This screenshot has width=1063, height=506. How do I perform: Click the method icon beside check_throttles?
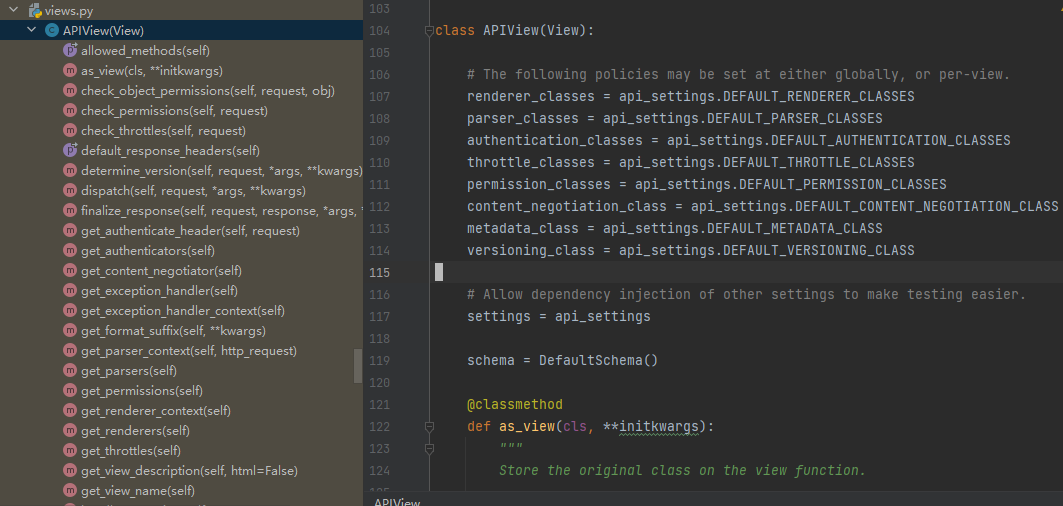70,130
